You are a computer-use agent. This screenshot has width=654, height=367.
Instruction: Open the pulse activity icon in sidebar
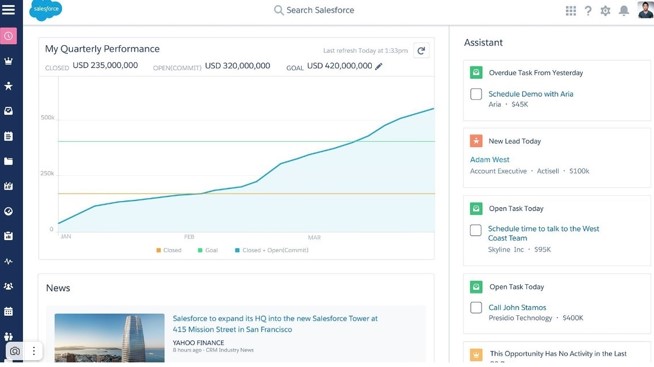[x=8, y=261]
